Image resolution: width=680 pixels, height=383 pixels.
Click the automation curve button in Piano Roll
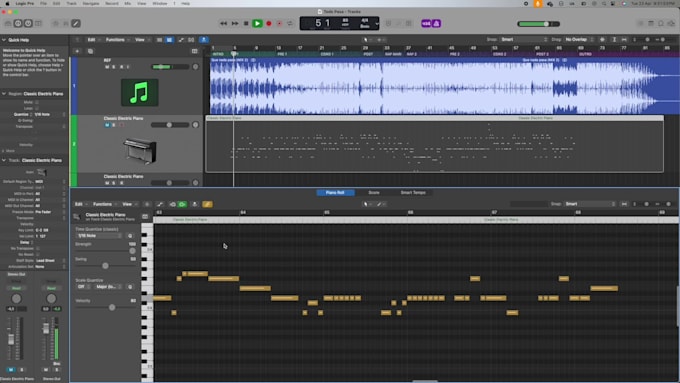pos(160,204)
